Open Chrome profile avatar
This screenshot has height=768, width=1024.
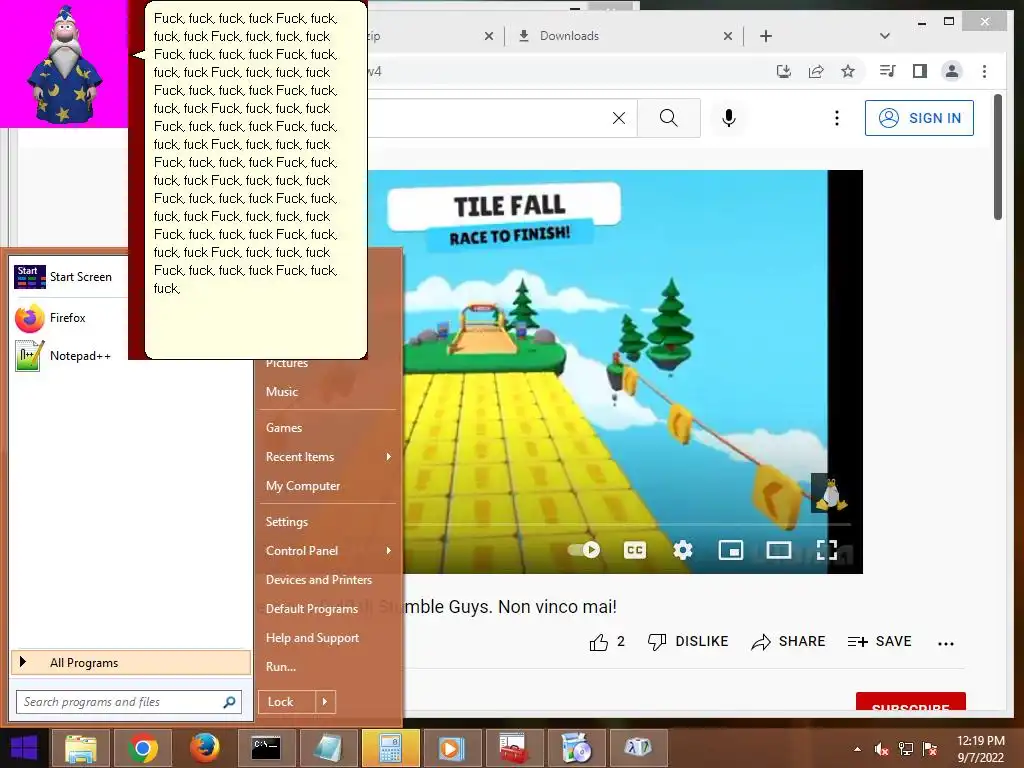tap(952, 71)
